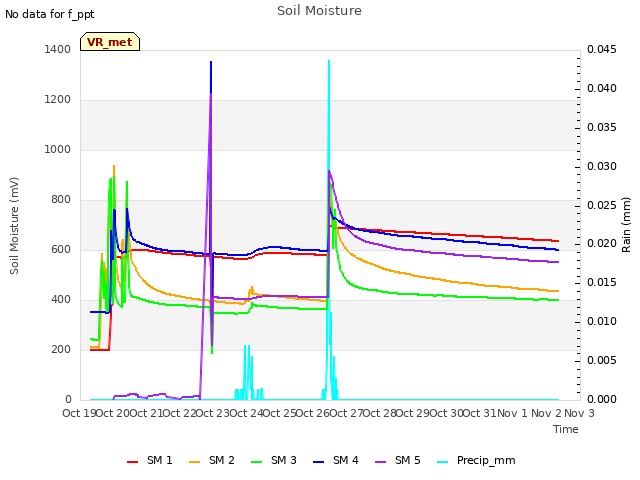Click the 0.020 right axis tick
This screenshot has height=480, width=640.
pos(602,244)
